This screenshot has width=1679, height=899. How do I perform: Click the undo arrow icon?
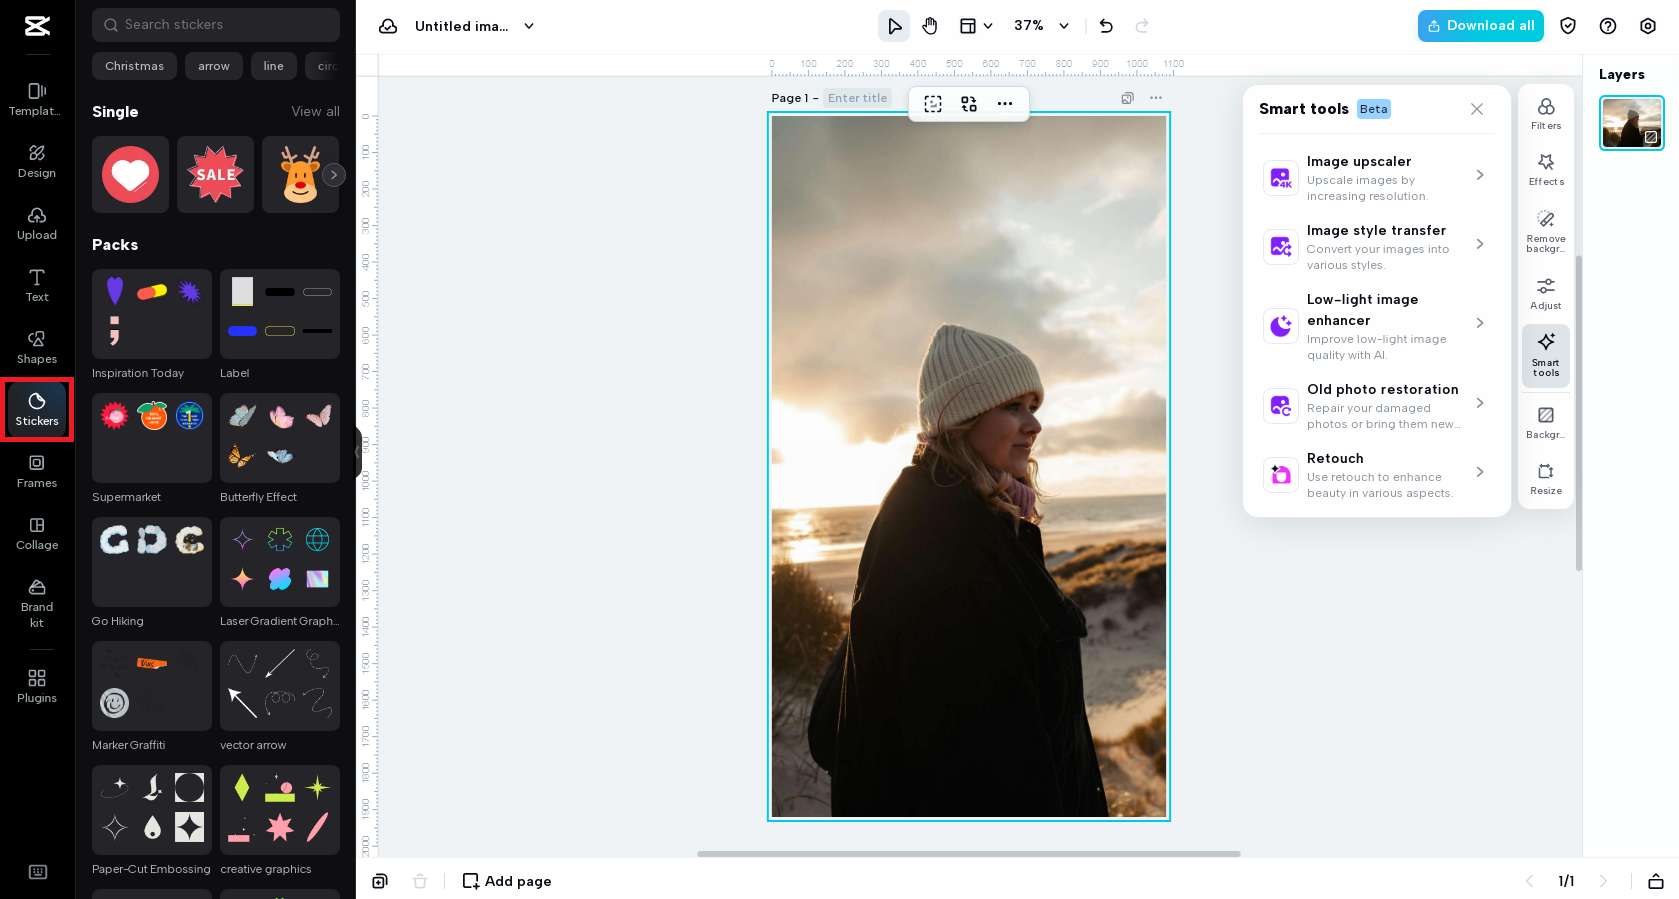coord(1105,26)
